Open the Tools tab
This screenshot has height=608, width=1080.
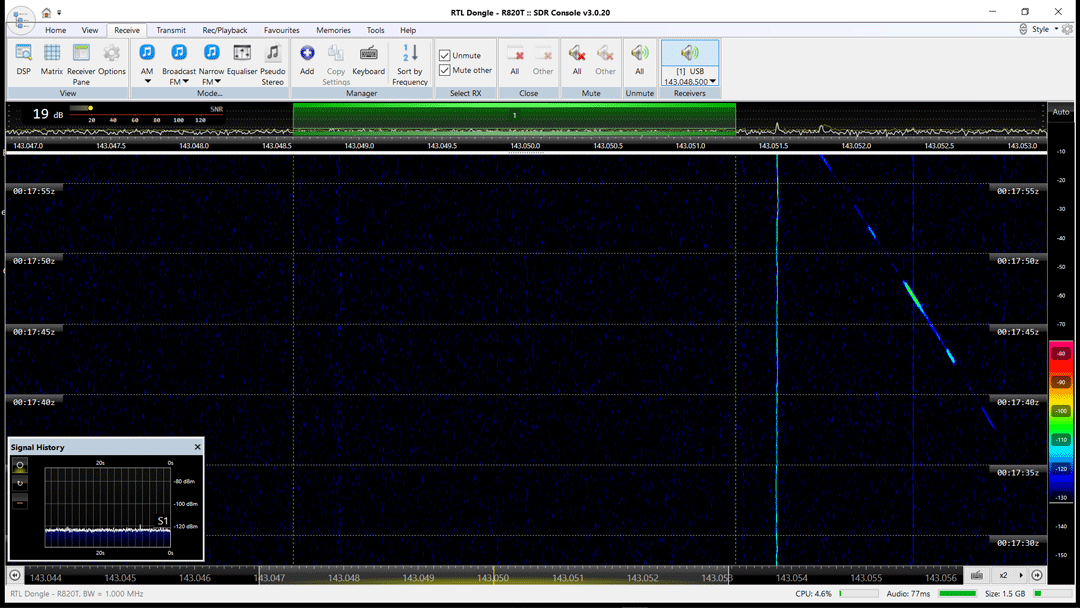[375, 30]
